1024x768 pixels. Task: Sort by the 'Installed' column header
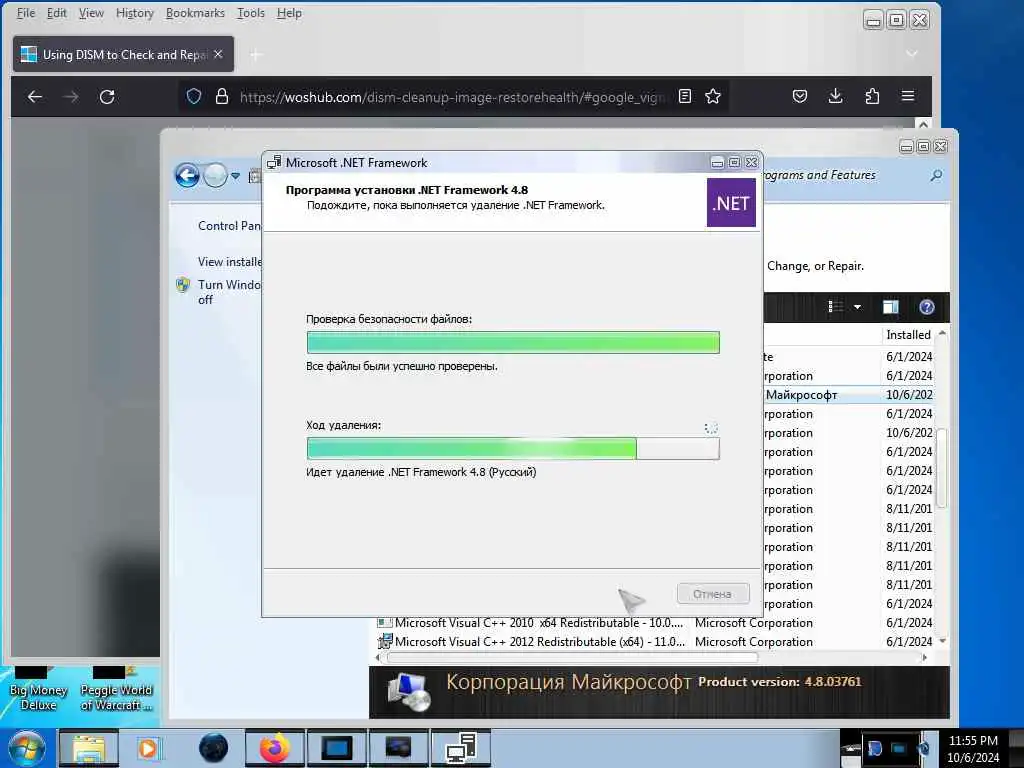[908, 335]
